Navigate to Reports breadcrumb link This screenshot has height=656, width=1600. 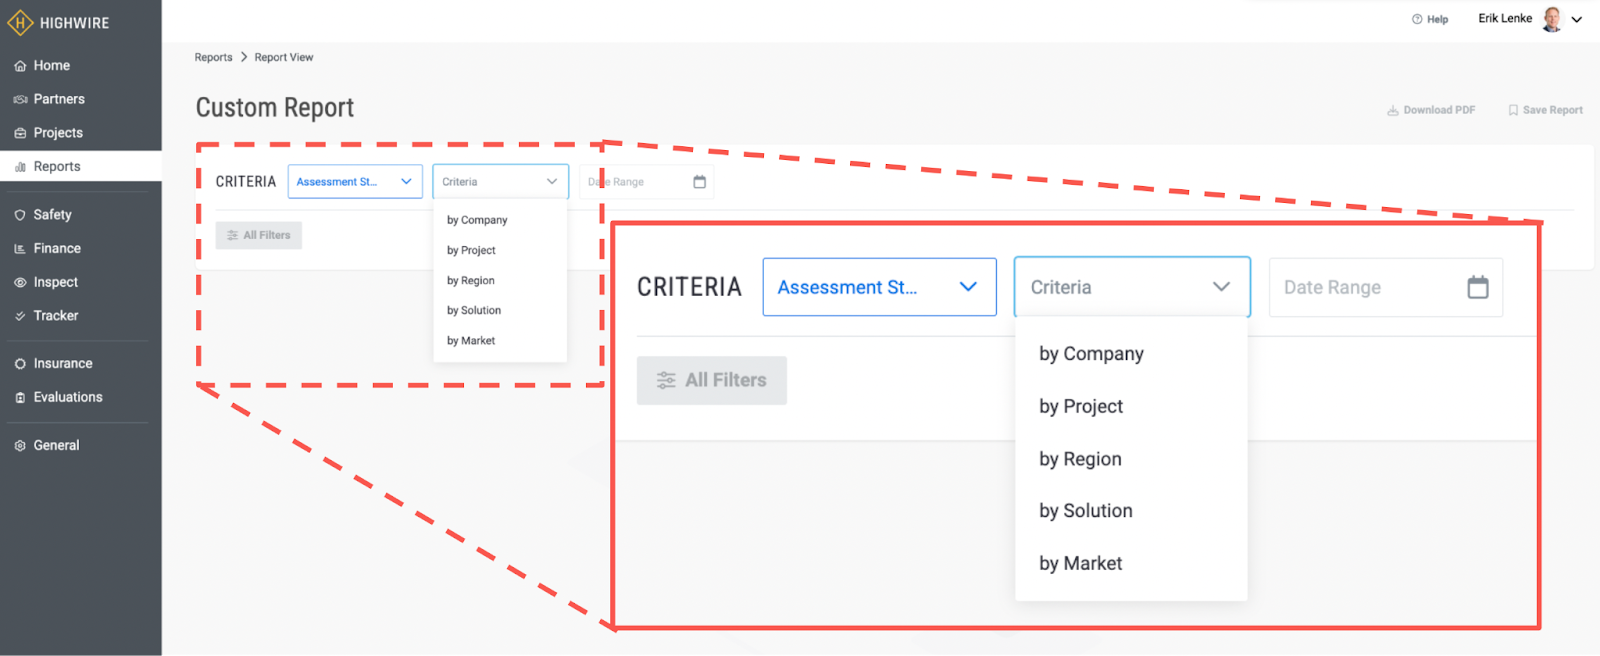(213, 58)
